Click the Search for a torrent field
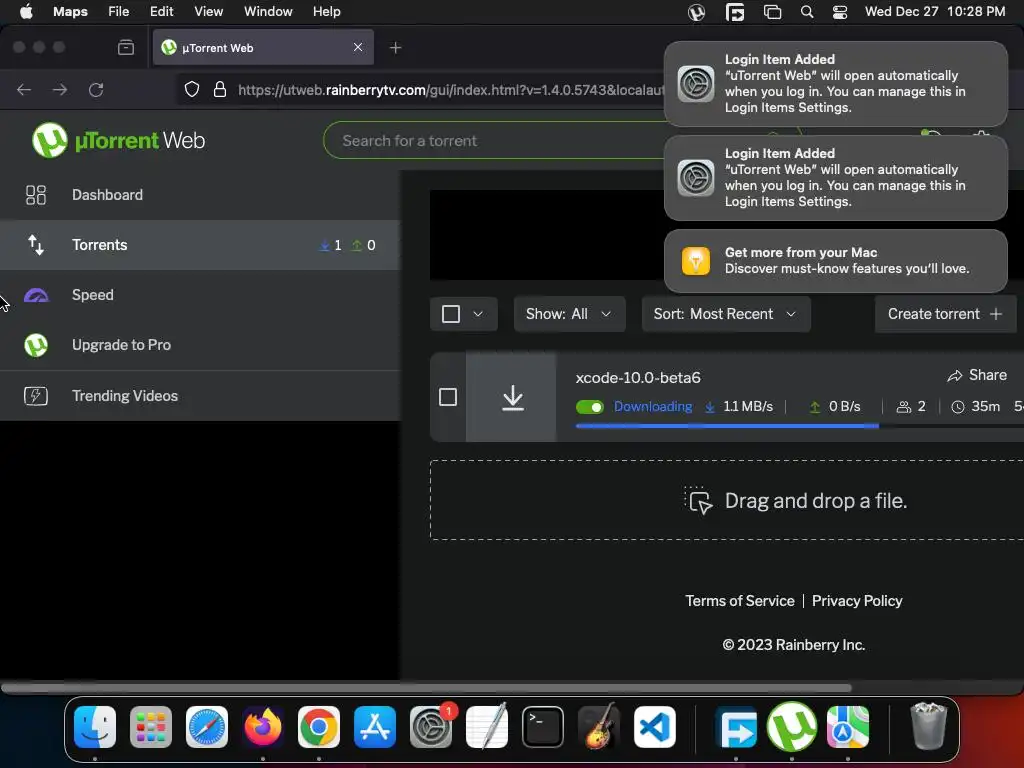 (496, 140)
